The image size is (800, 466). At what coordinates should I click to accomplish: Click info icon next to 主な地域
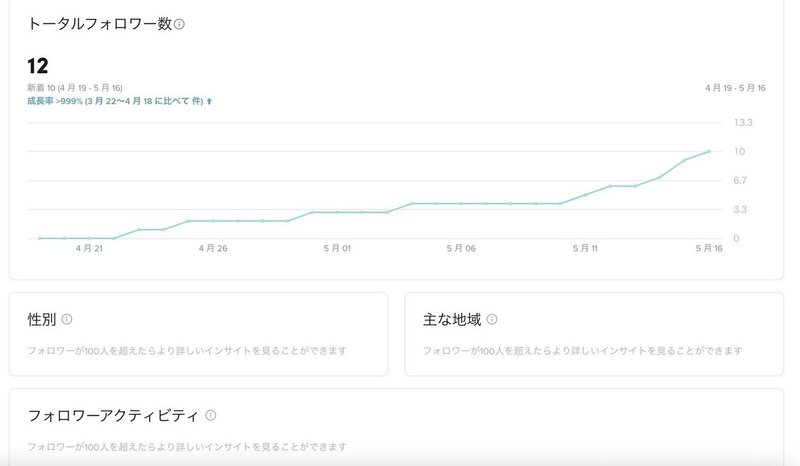tap(492, 319)
